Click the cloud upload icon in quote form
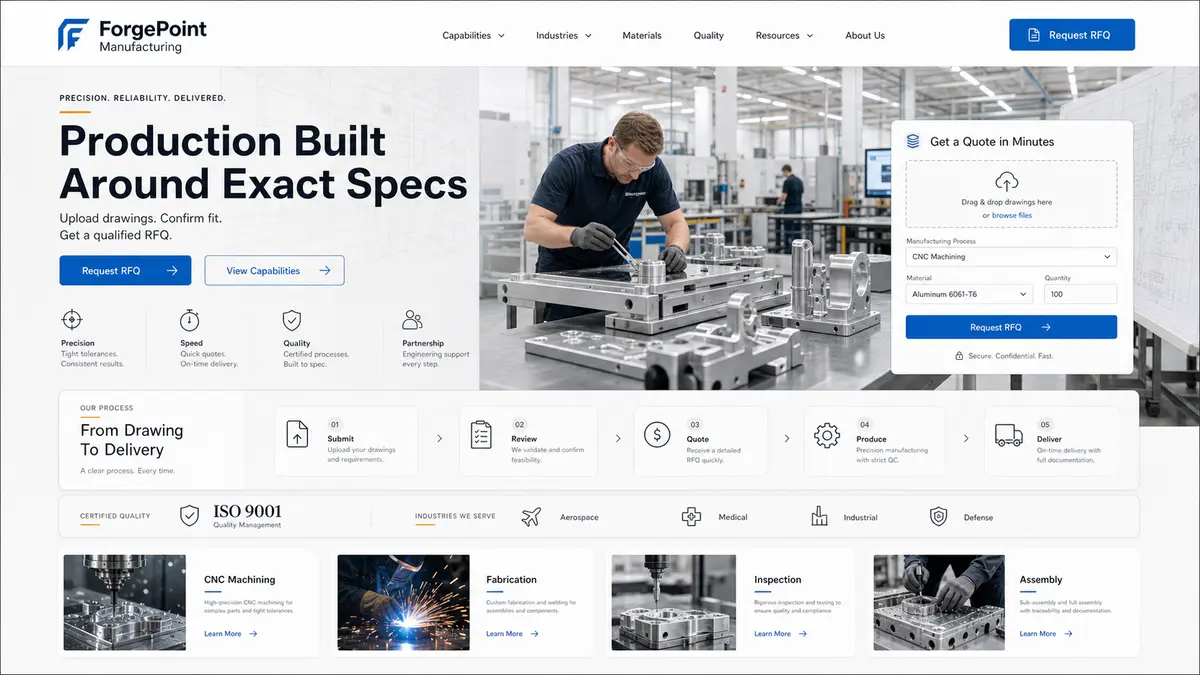This screenshot has height=675, width=1200. (1007, 182)
